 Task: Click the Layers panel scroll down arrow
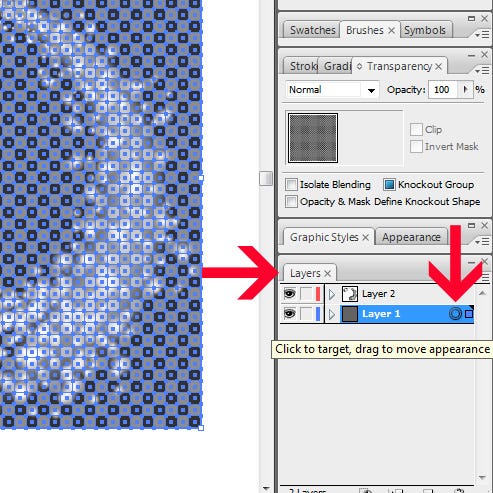[482, 477]
